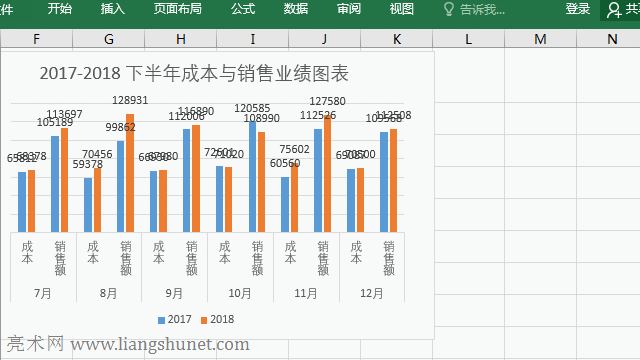Select column H header
Viewport: 640px width, 360px height.
(180, 39)
